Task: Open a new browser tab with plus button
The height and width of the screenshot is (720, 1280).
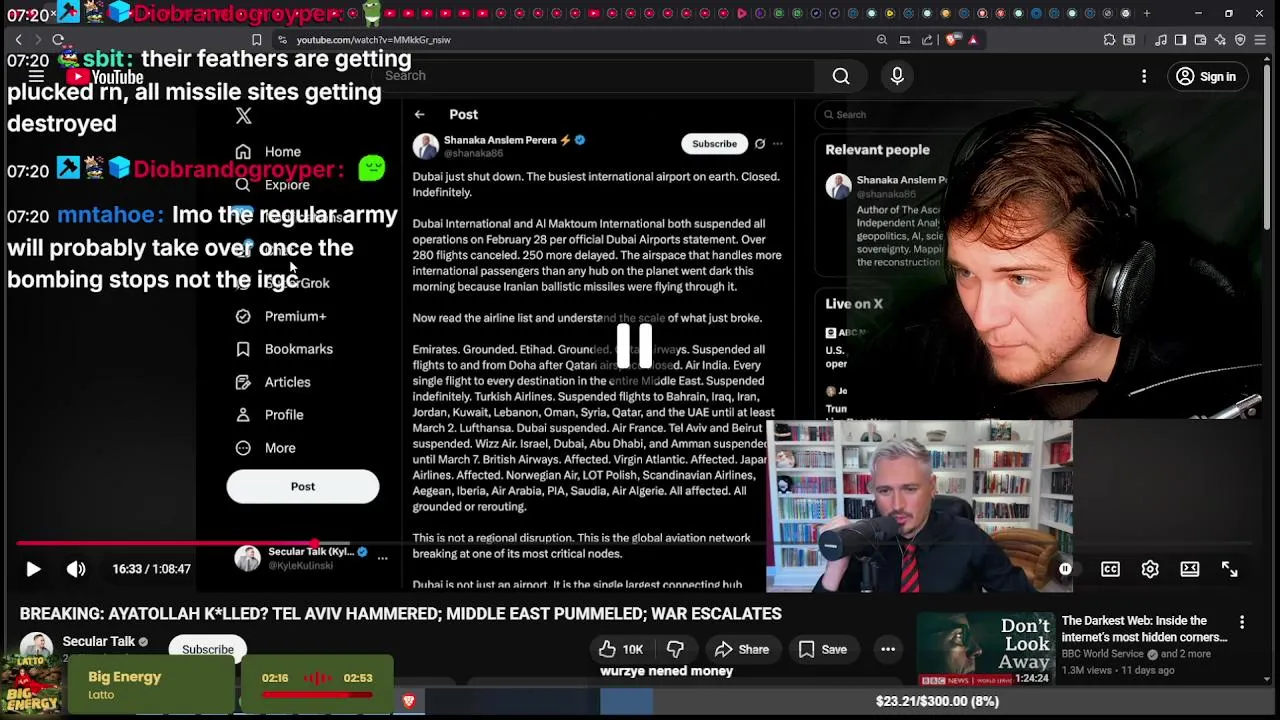Action: [x=1147, y=13]
